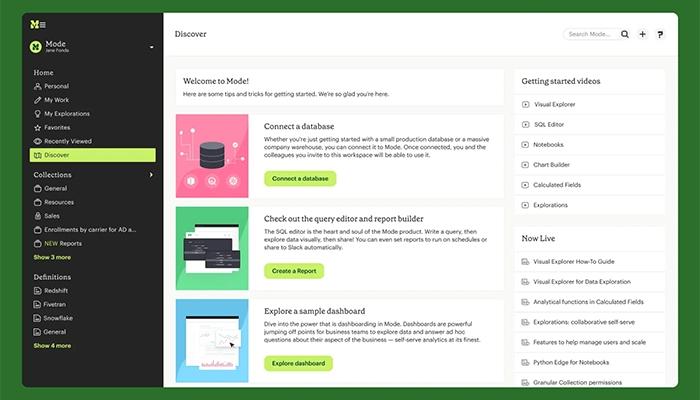The width and height of the screenshot is (700, 400).
Task: Expand definitions with Show 4 more
Action: [52, 346]
